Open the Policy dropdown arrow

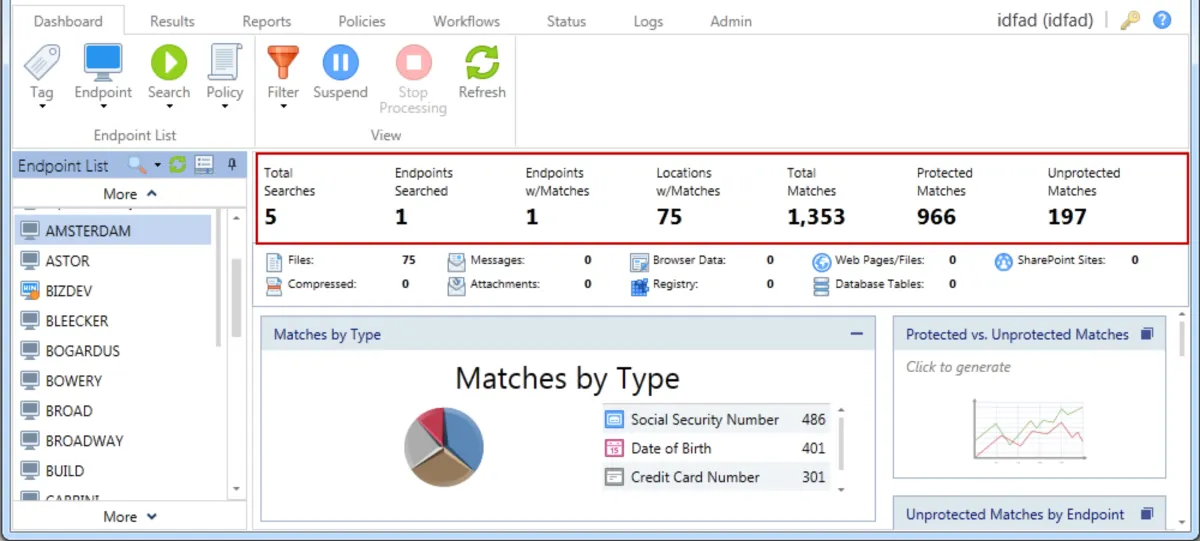coord(225,108)
